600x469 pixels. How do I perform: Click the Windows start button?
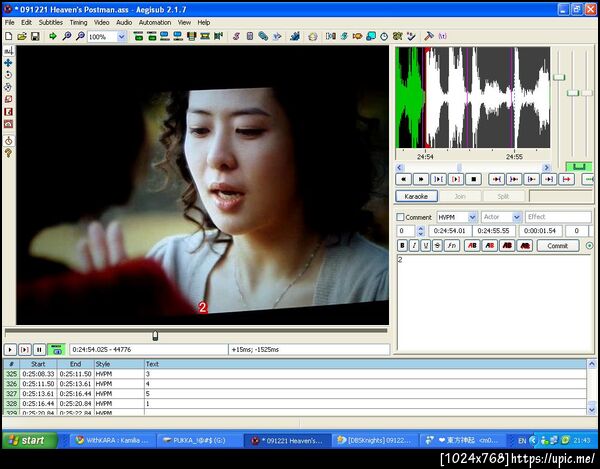[x=30, y=440]
